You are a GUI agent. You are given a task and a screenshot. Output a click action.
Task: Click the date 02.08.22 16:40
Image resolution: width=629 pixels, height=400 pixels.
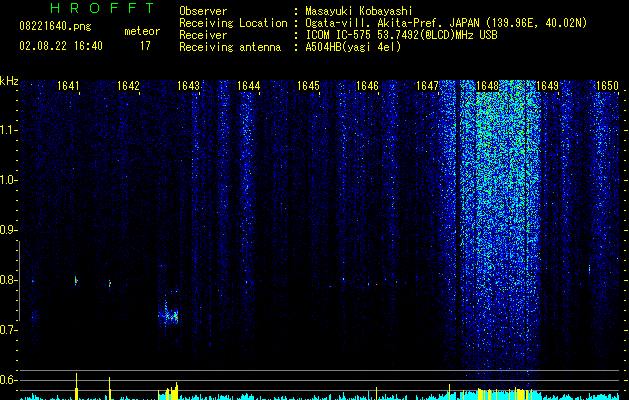61,46
